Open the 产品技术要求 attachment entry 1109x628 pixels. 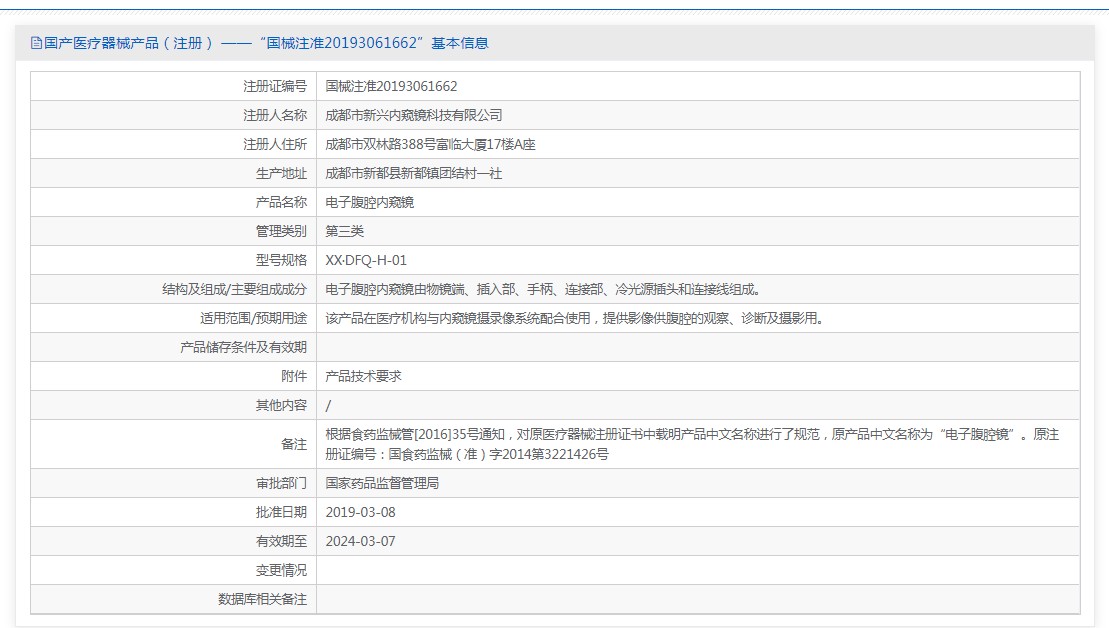(364, 376)
